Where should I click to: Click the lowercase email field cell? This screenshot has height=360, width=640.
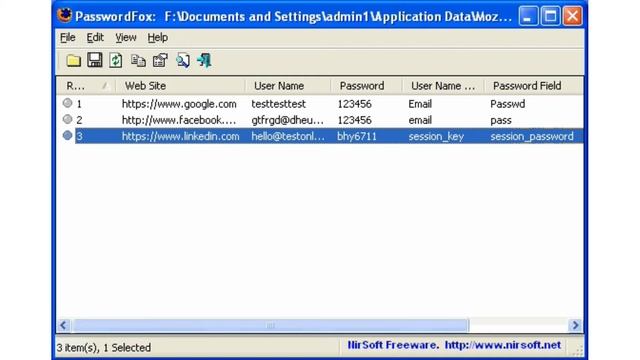pos(420,120)
